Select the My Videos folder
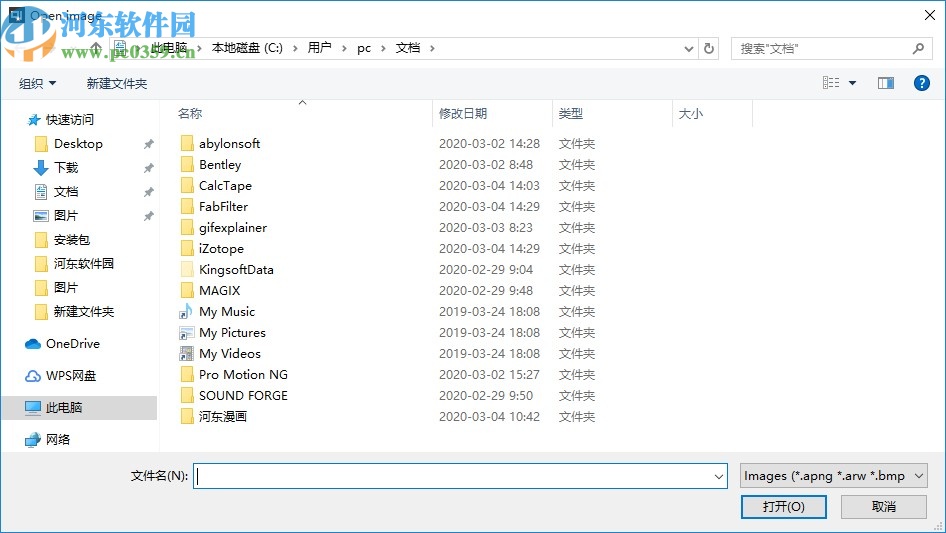946x533 pixels. [x=230, y=354]
